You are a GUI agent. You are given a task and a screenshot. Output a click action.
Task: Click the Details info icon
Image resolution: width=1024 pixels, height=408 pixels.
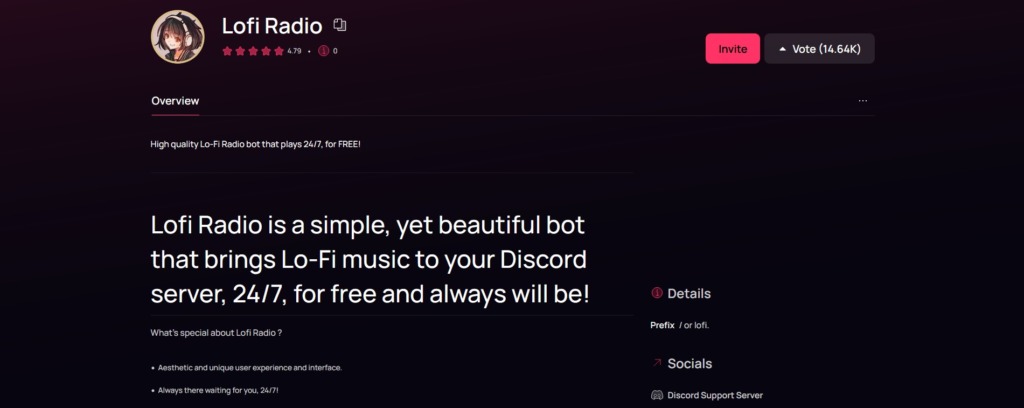pyautogui.click(x=657, y=293)
